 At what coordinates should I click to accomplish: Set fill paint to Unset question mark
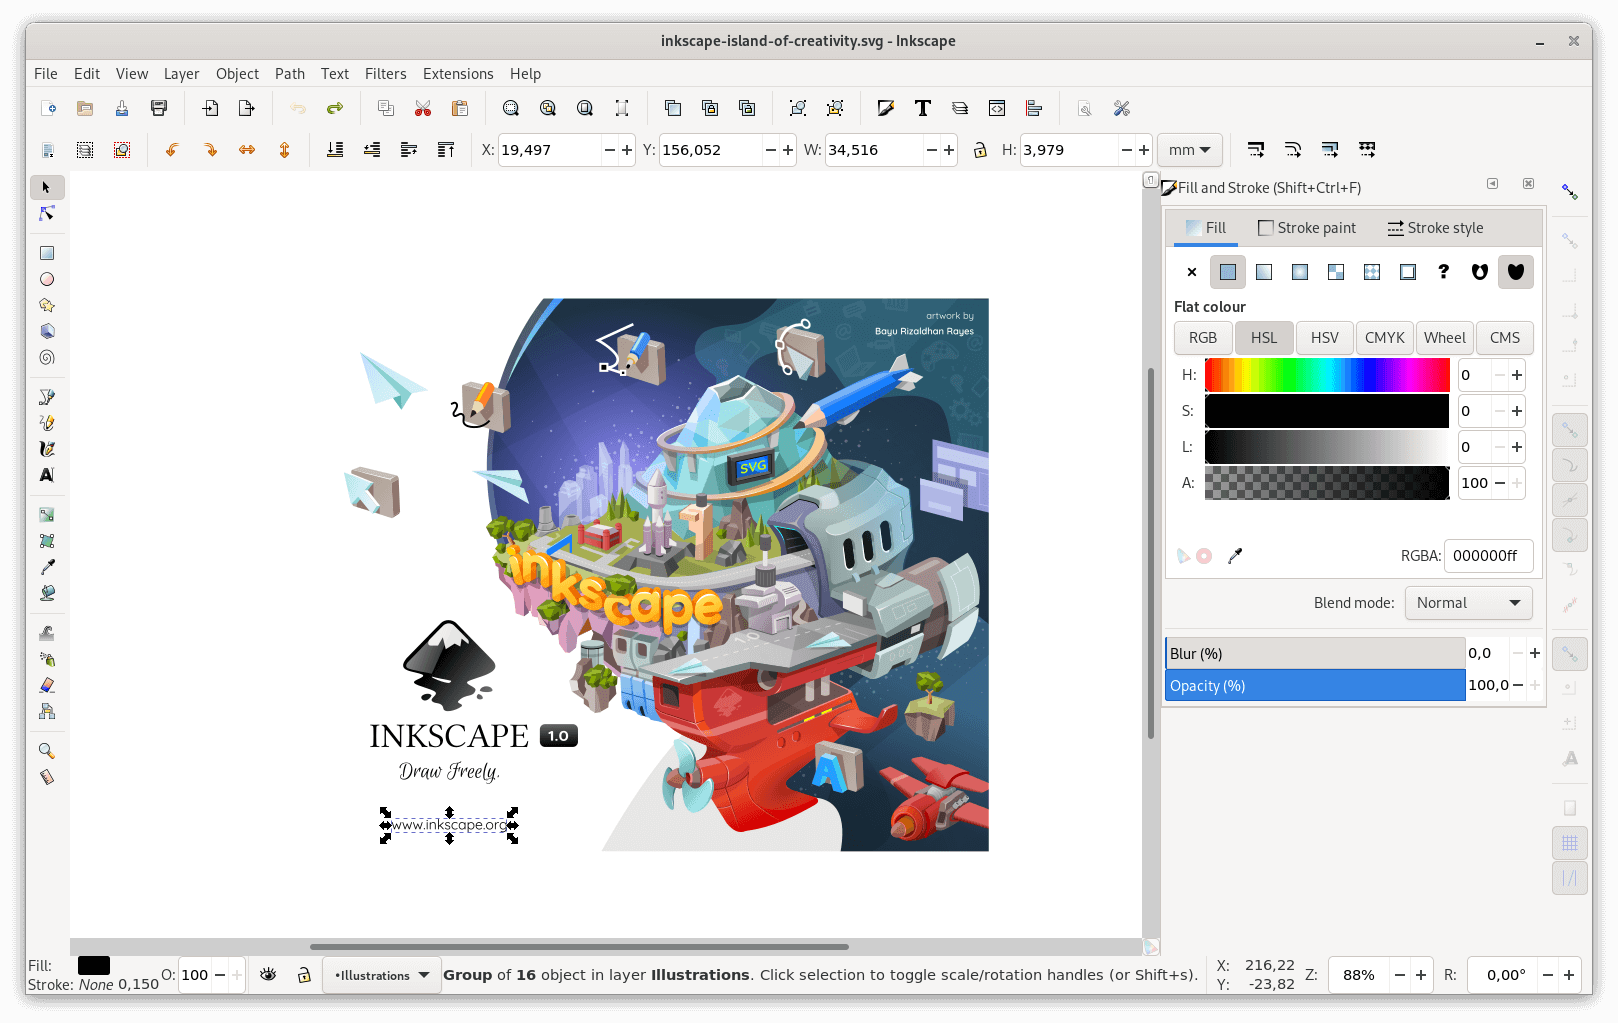pyautogui.click(x=1444, y=272)
